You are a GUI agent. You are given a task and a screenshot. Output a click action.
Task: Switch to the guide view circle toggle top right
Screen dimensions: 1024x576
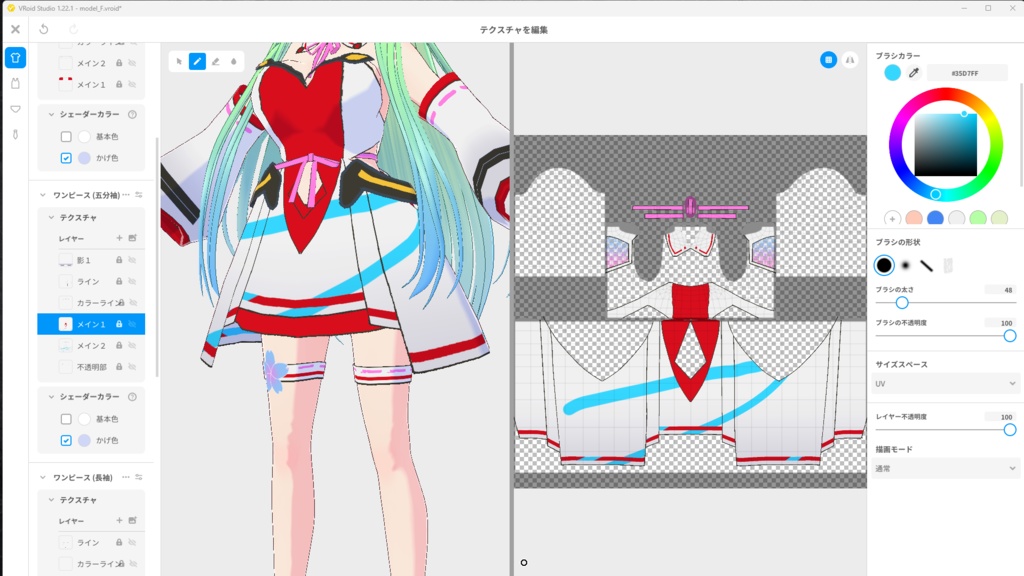pos(827,60)
